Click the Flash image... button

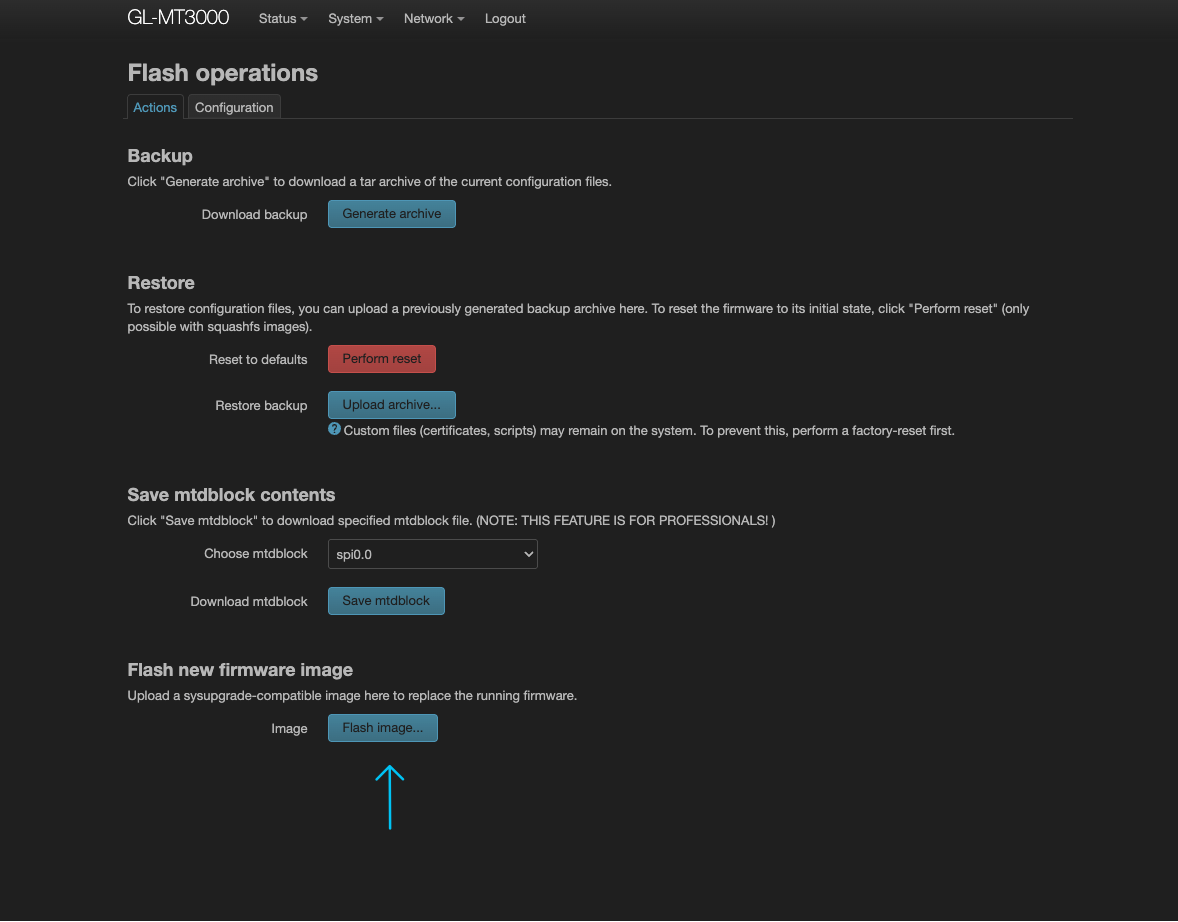click(382, 728)
